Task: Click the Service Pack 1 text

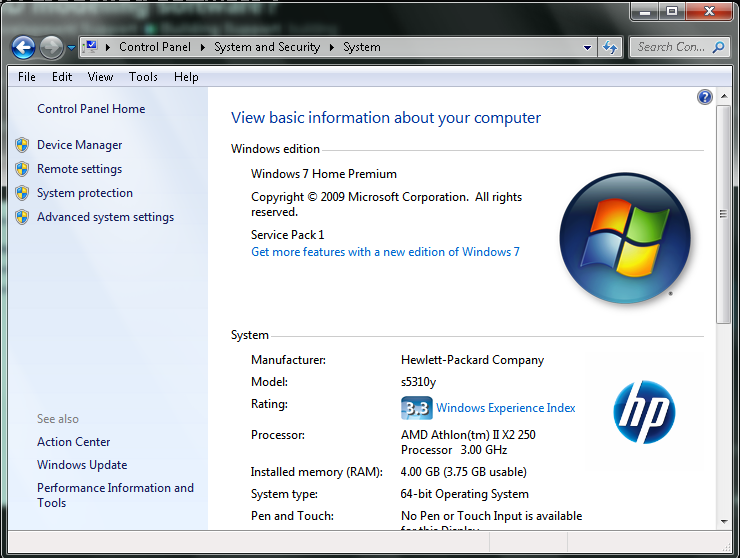Action: point(287,235)
